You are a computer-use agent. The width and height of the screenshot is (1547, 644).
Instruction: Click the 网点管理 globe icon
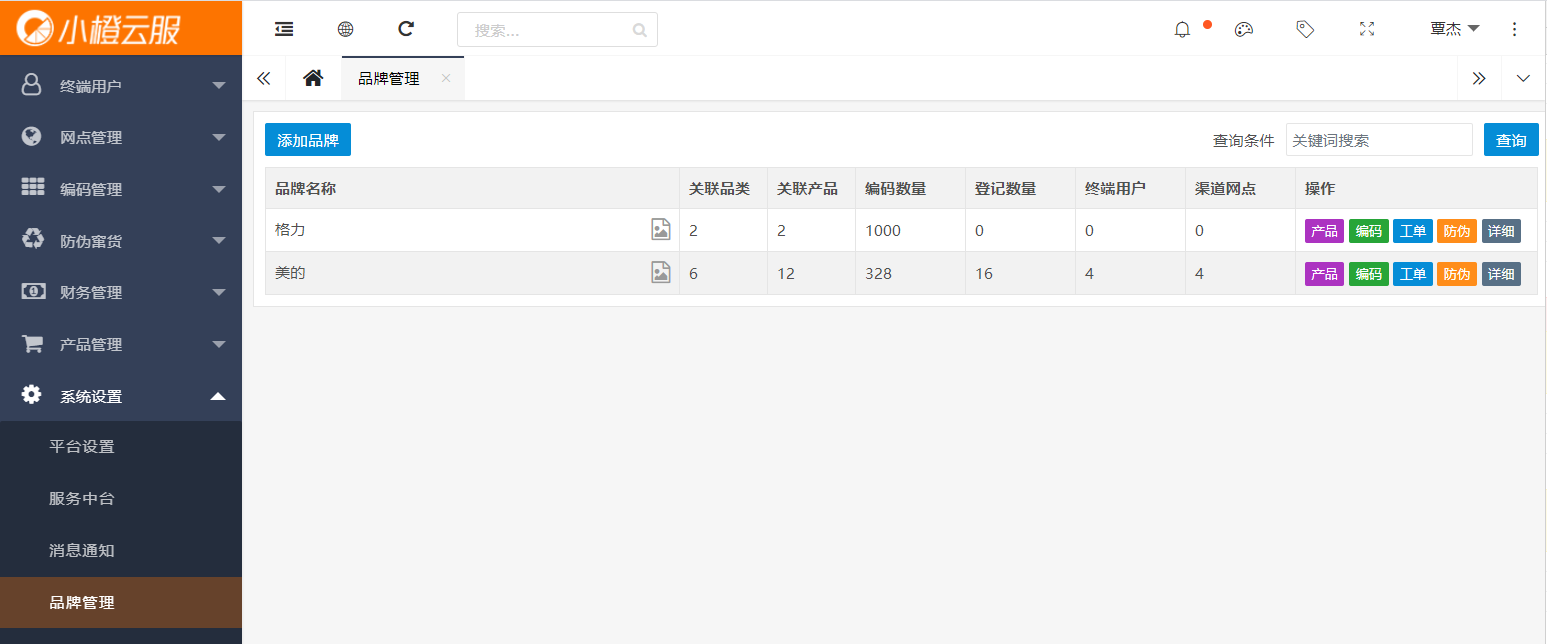coord(31,137)
